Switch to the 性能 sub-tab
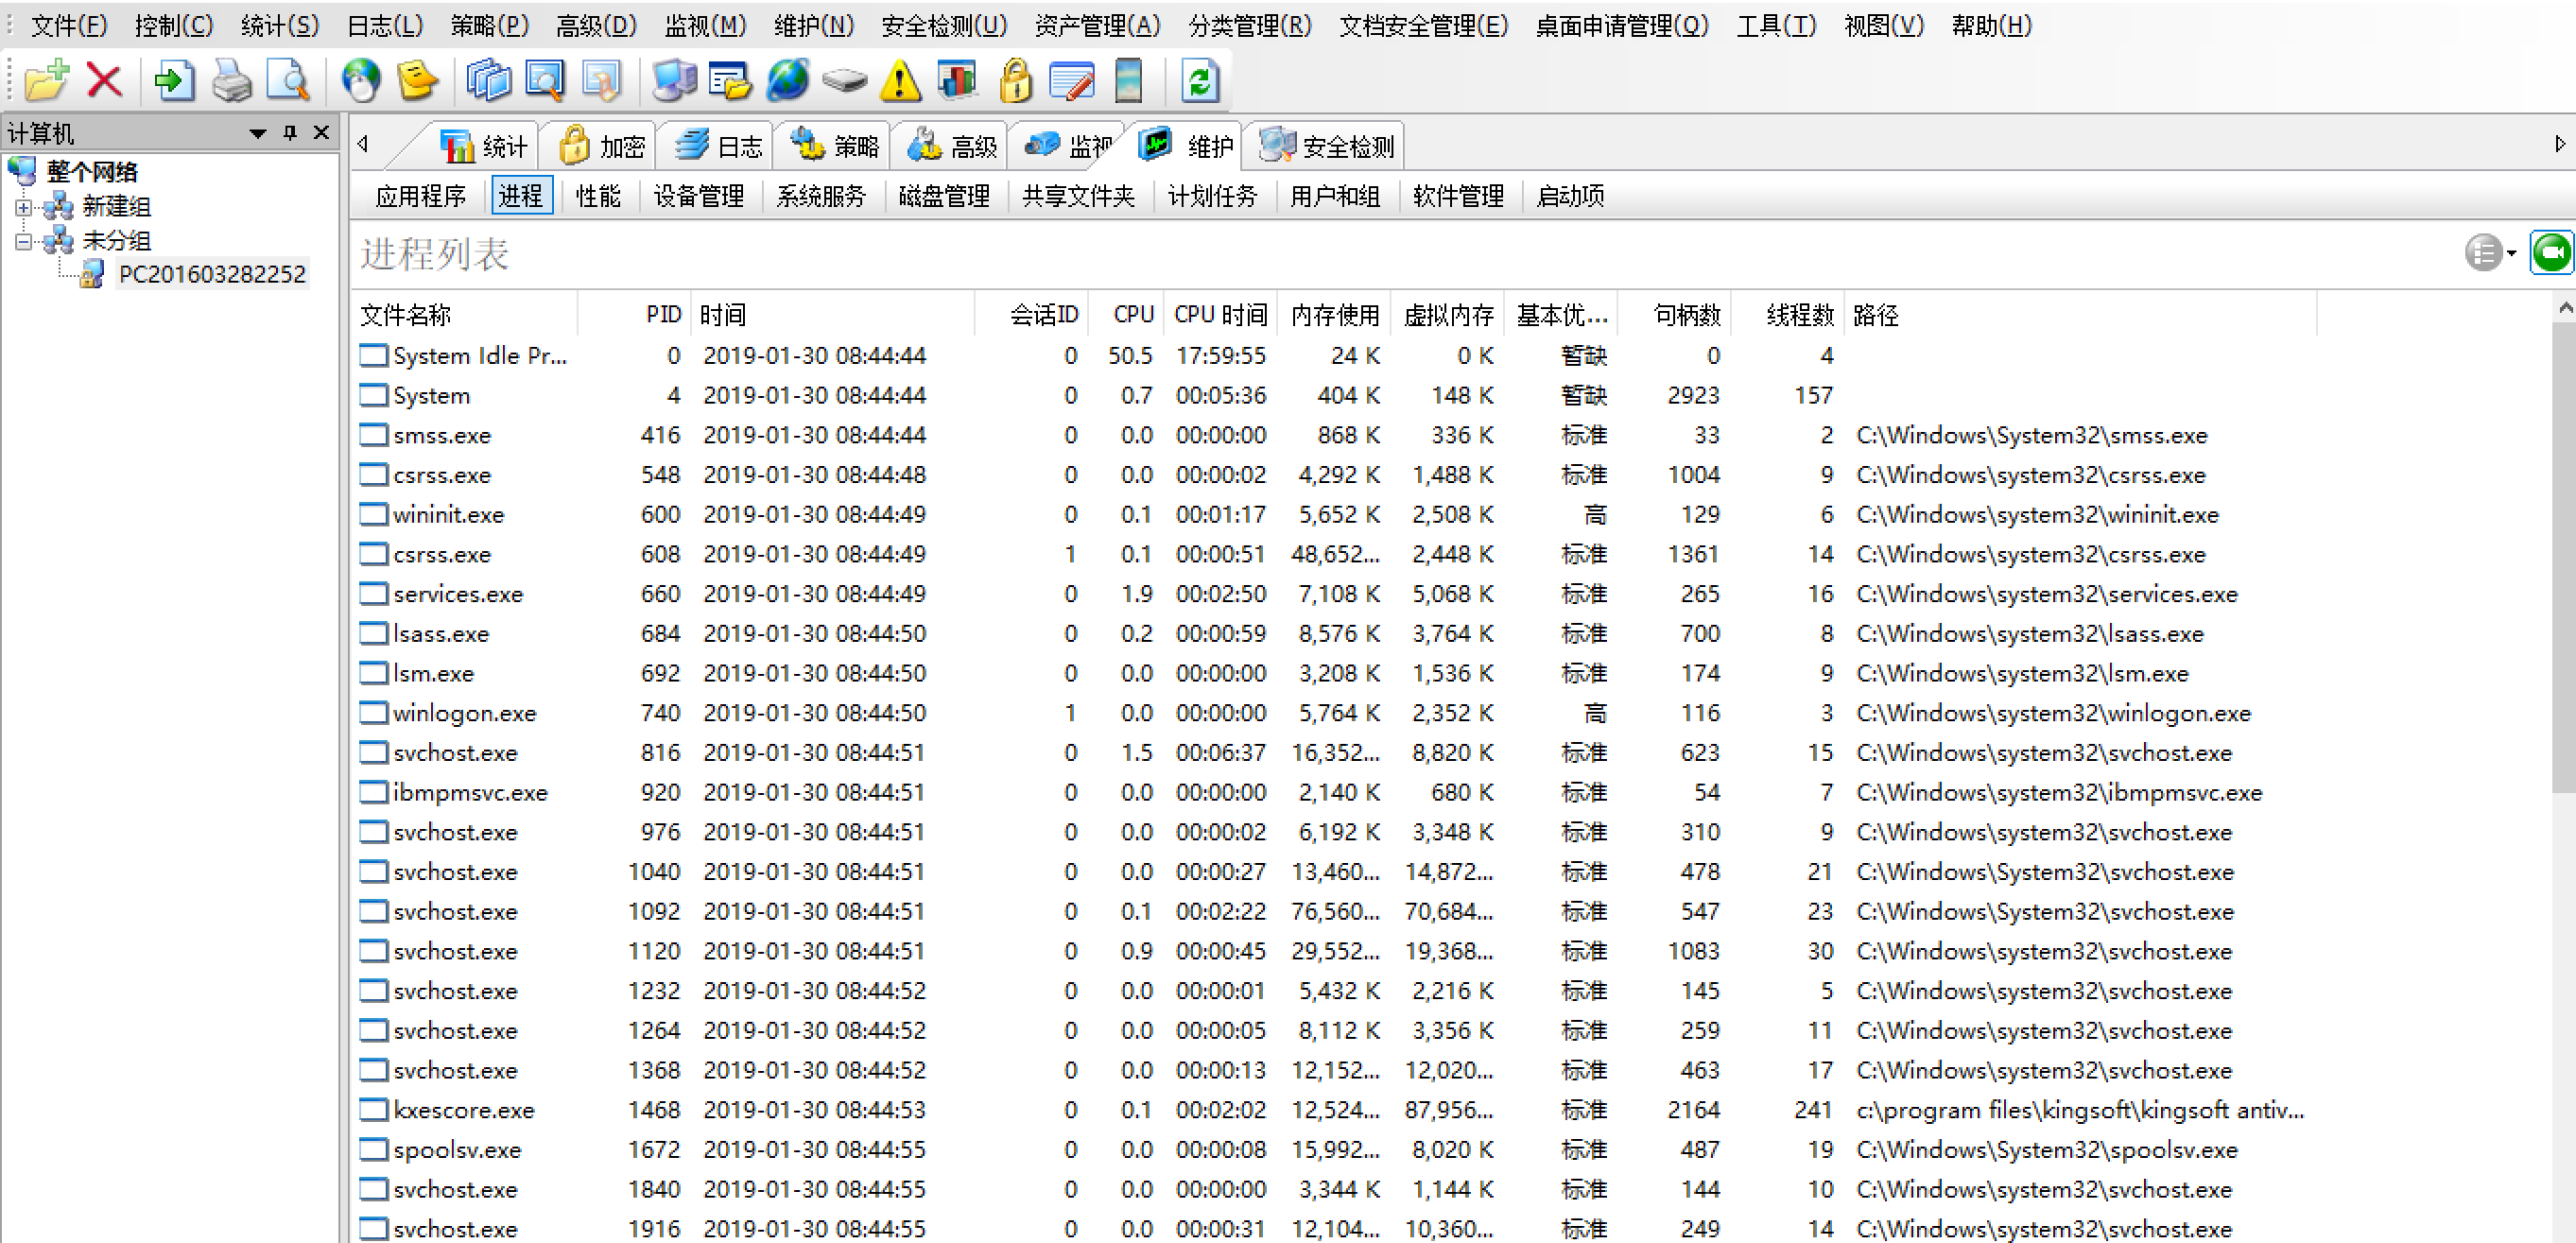The image size is (2576, 1243). [598, 196]
